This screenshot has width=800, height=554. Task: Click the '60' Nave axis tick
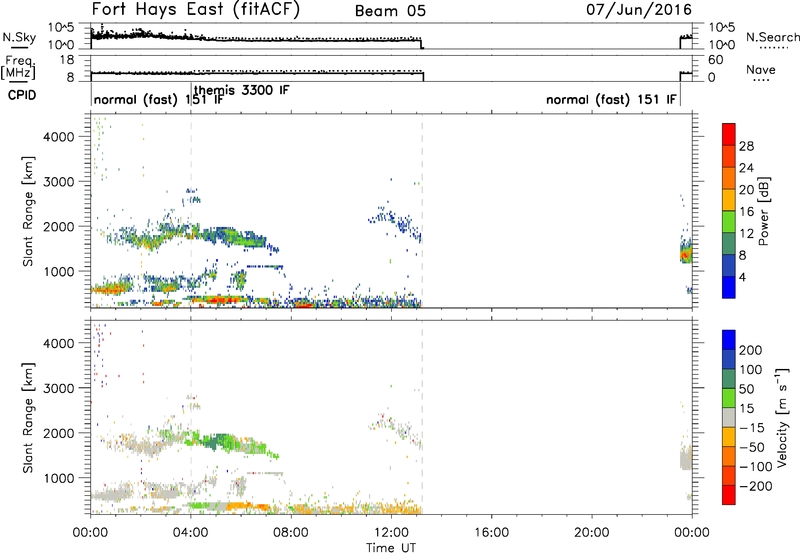715,60
